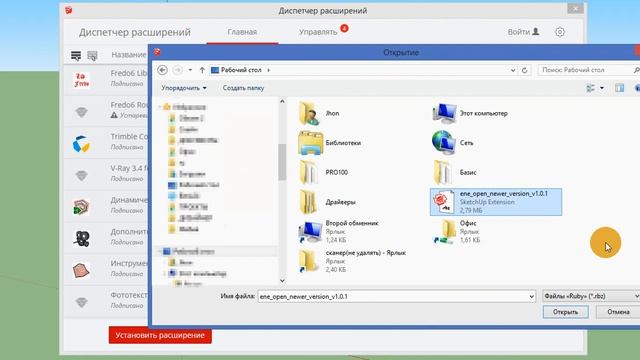Open the view options dropdown arrow
This screenshot has height=360, width=640.
(602, 88)
